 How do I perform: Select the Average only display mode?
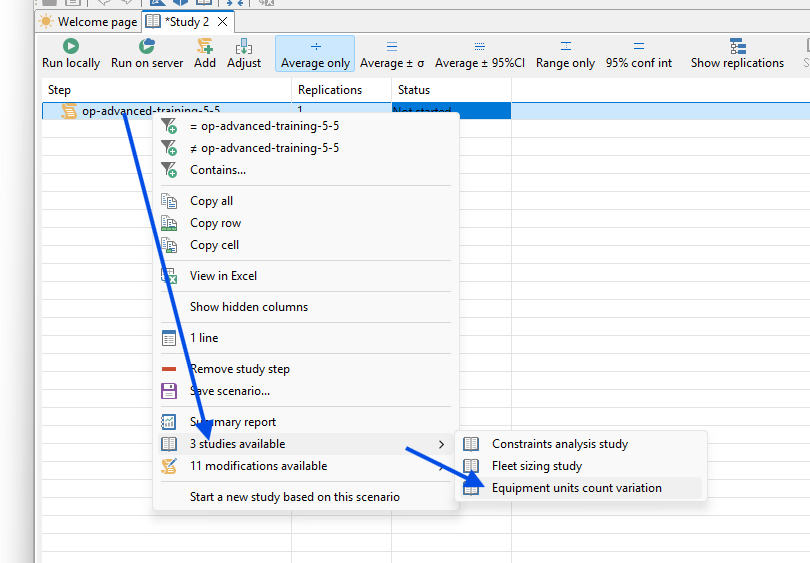point(315,54)
